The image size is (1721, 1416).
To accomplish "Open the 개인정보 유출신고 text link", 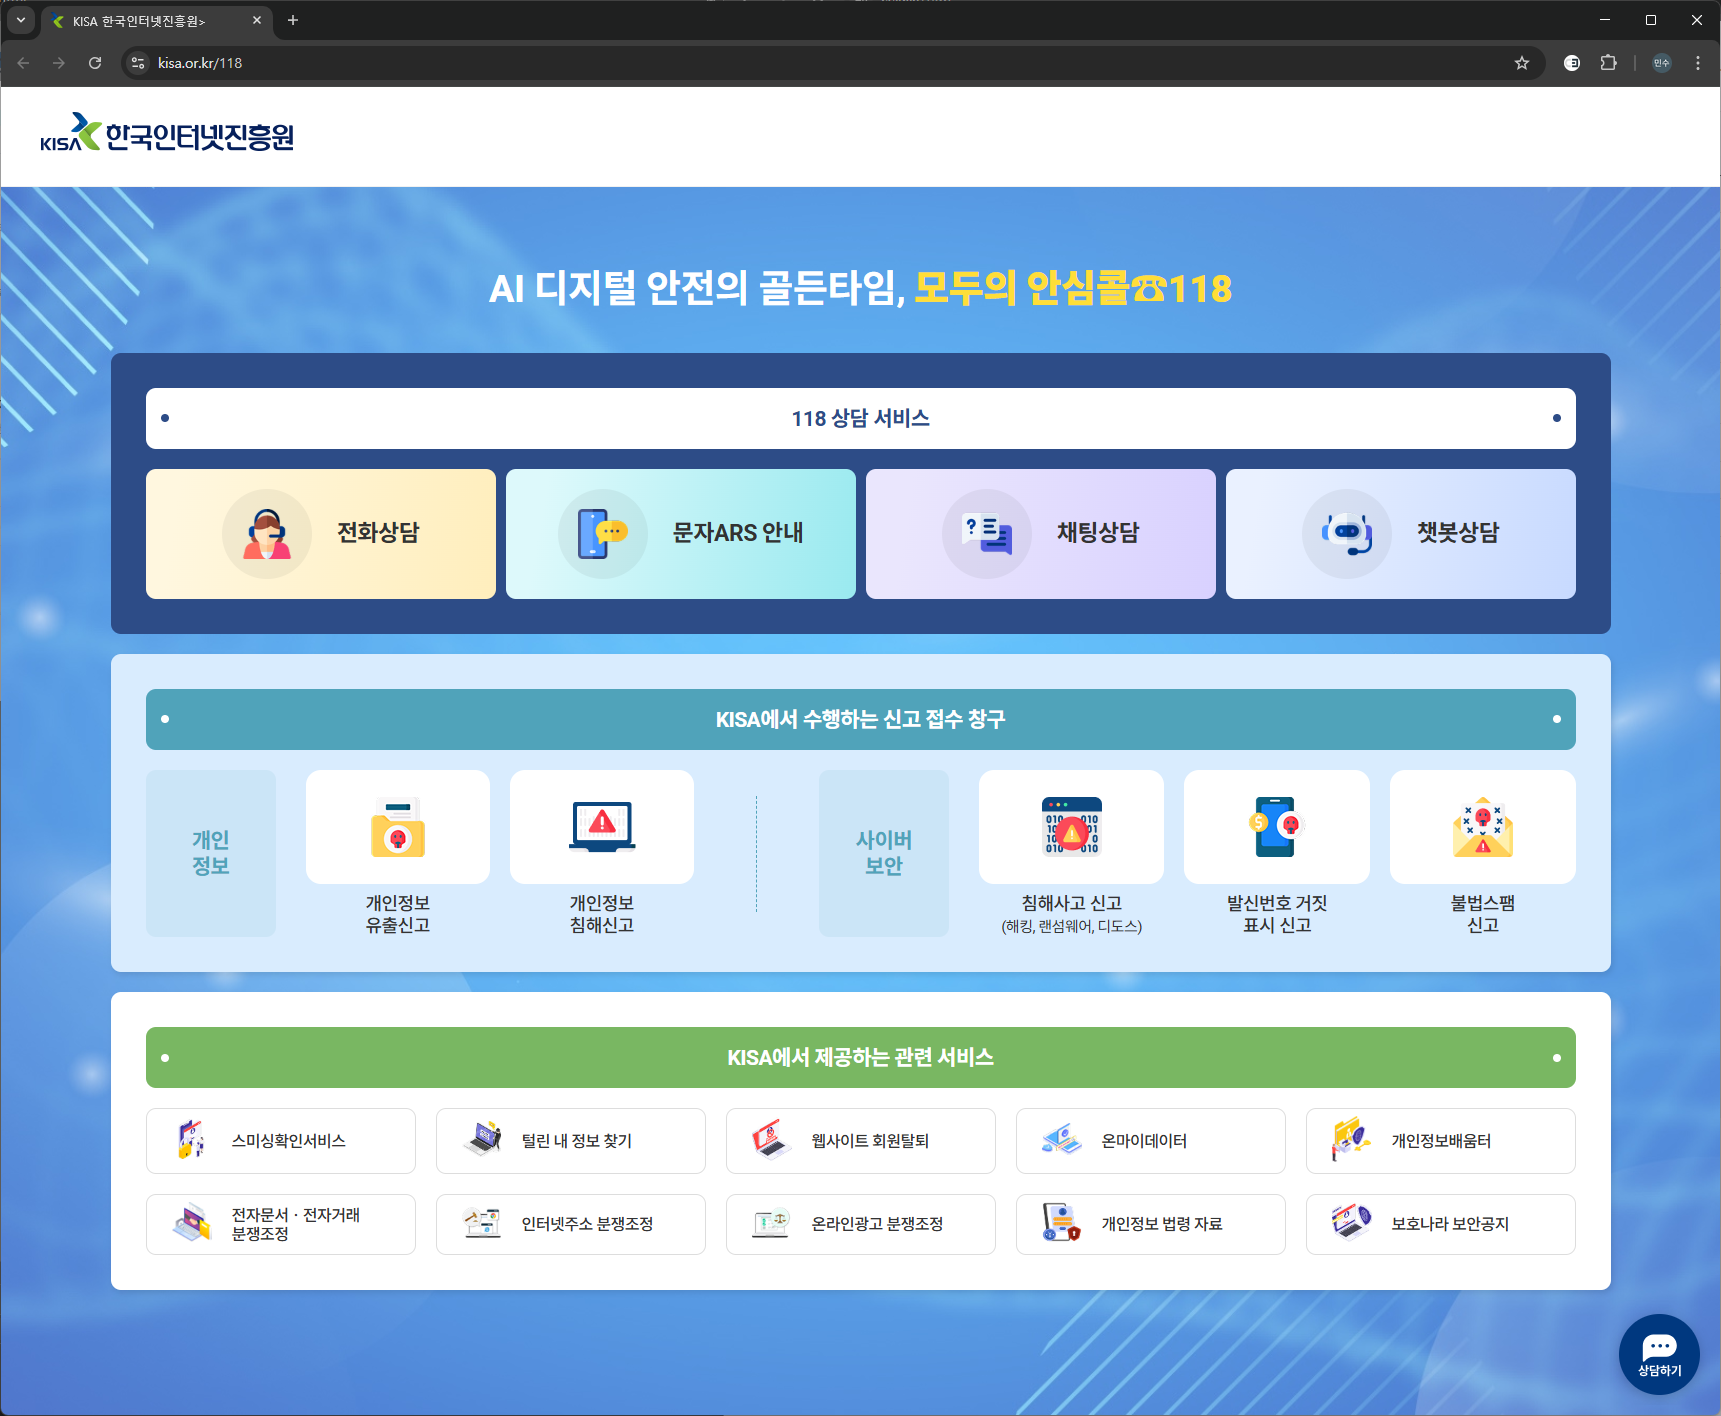I will point(398,914).
